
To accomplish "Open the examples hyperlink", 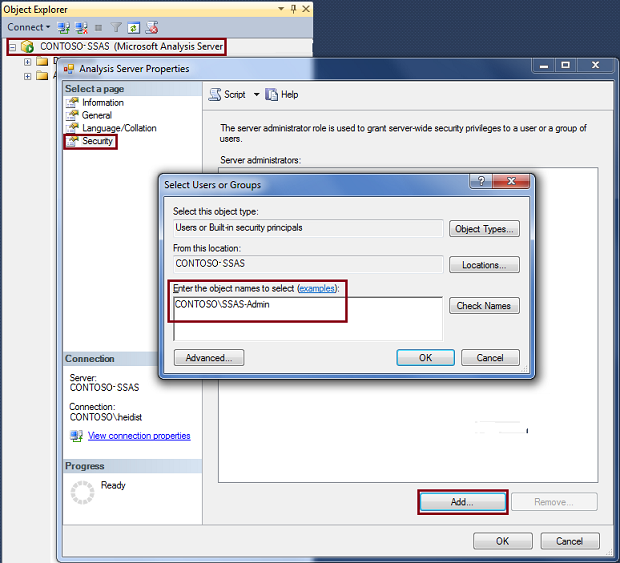I will coord(317,288).
